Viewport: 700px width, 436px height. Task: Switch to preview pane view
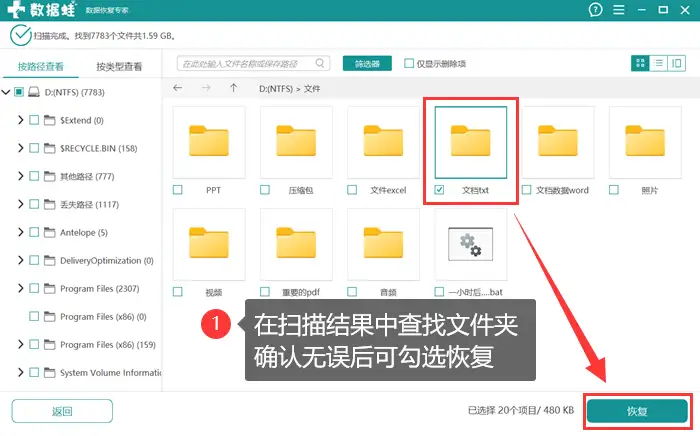click(678, 63)
